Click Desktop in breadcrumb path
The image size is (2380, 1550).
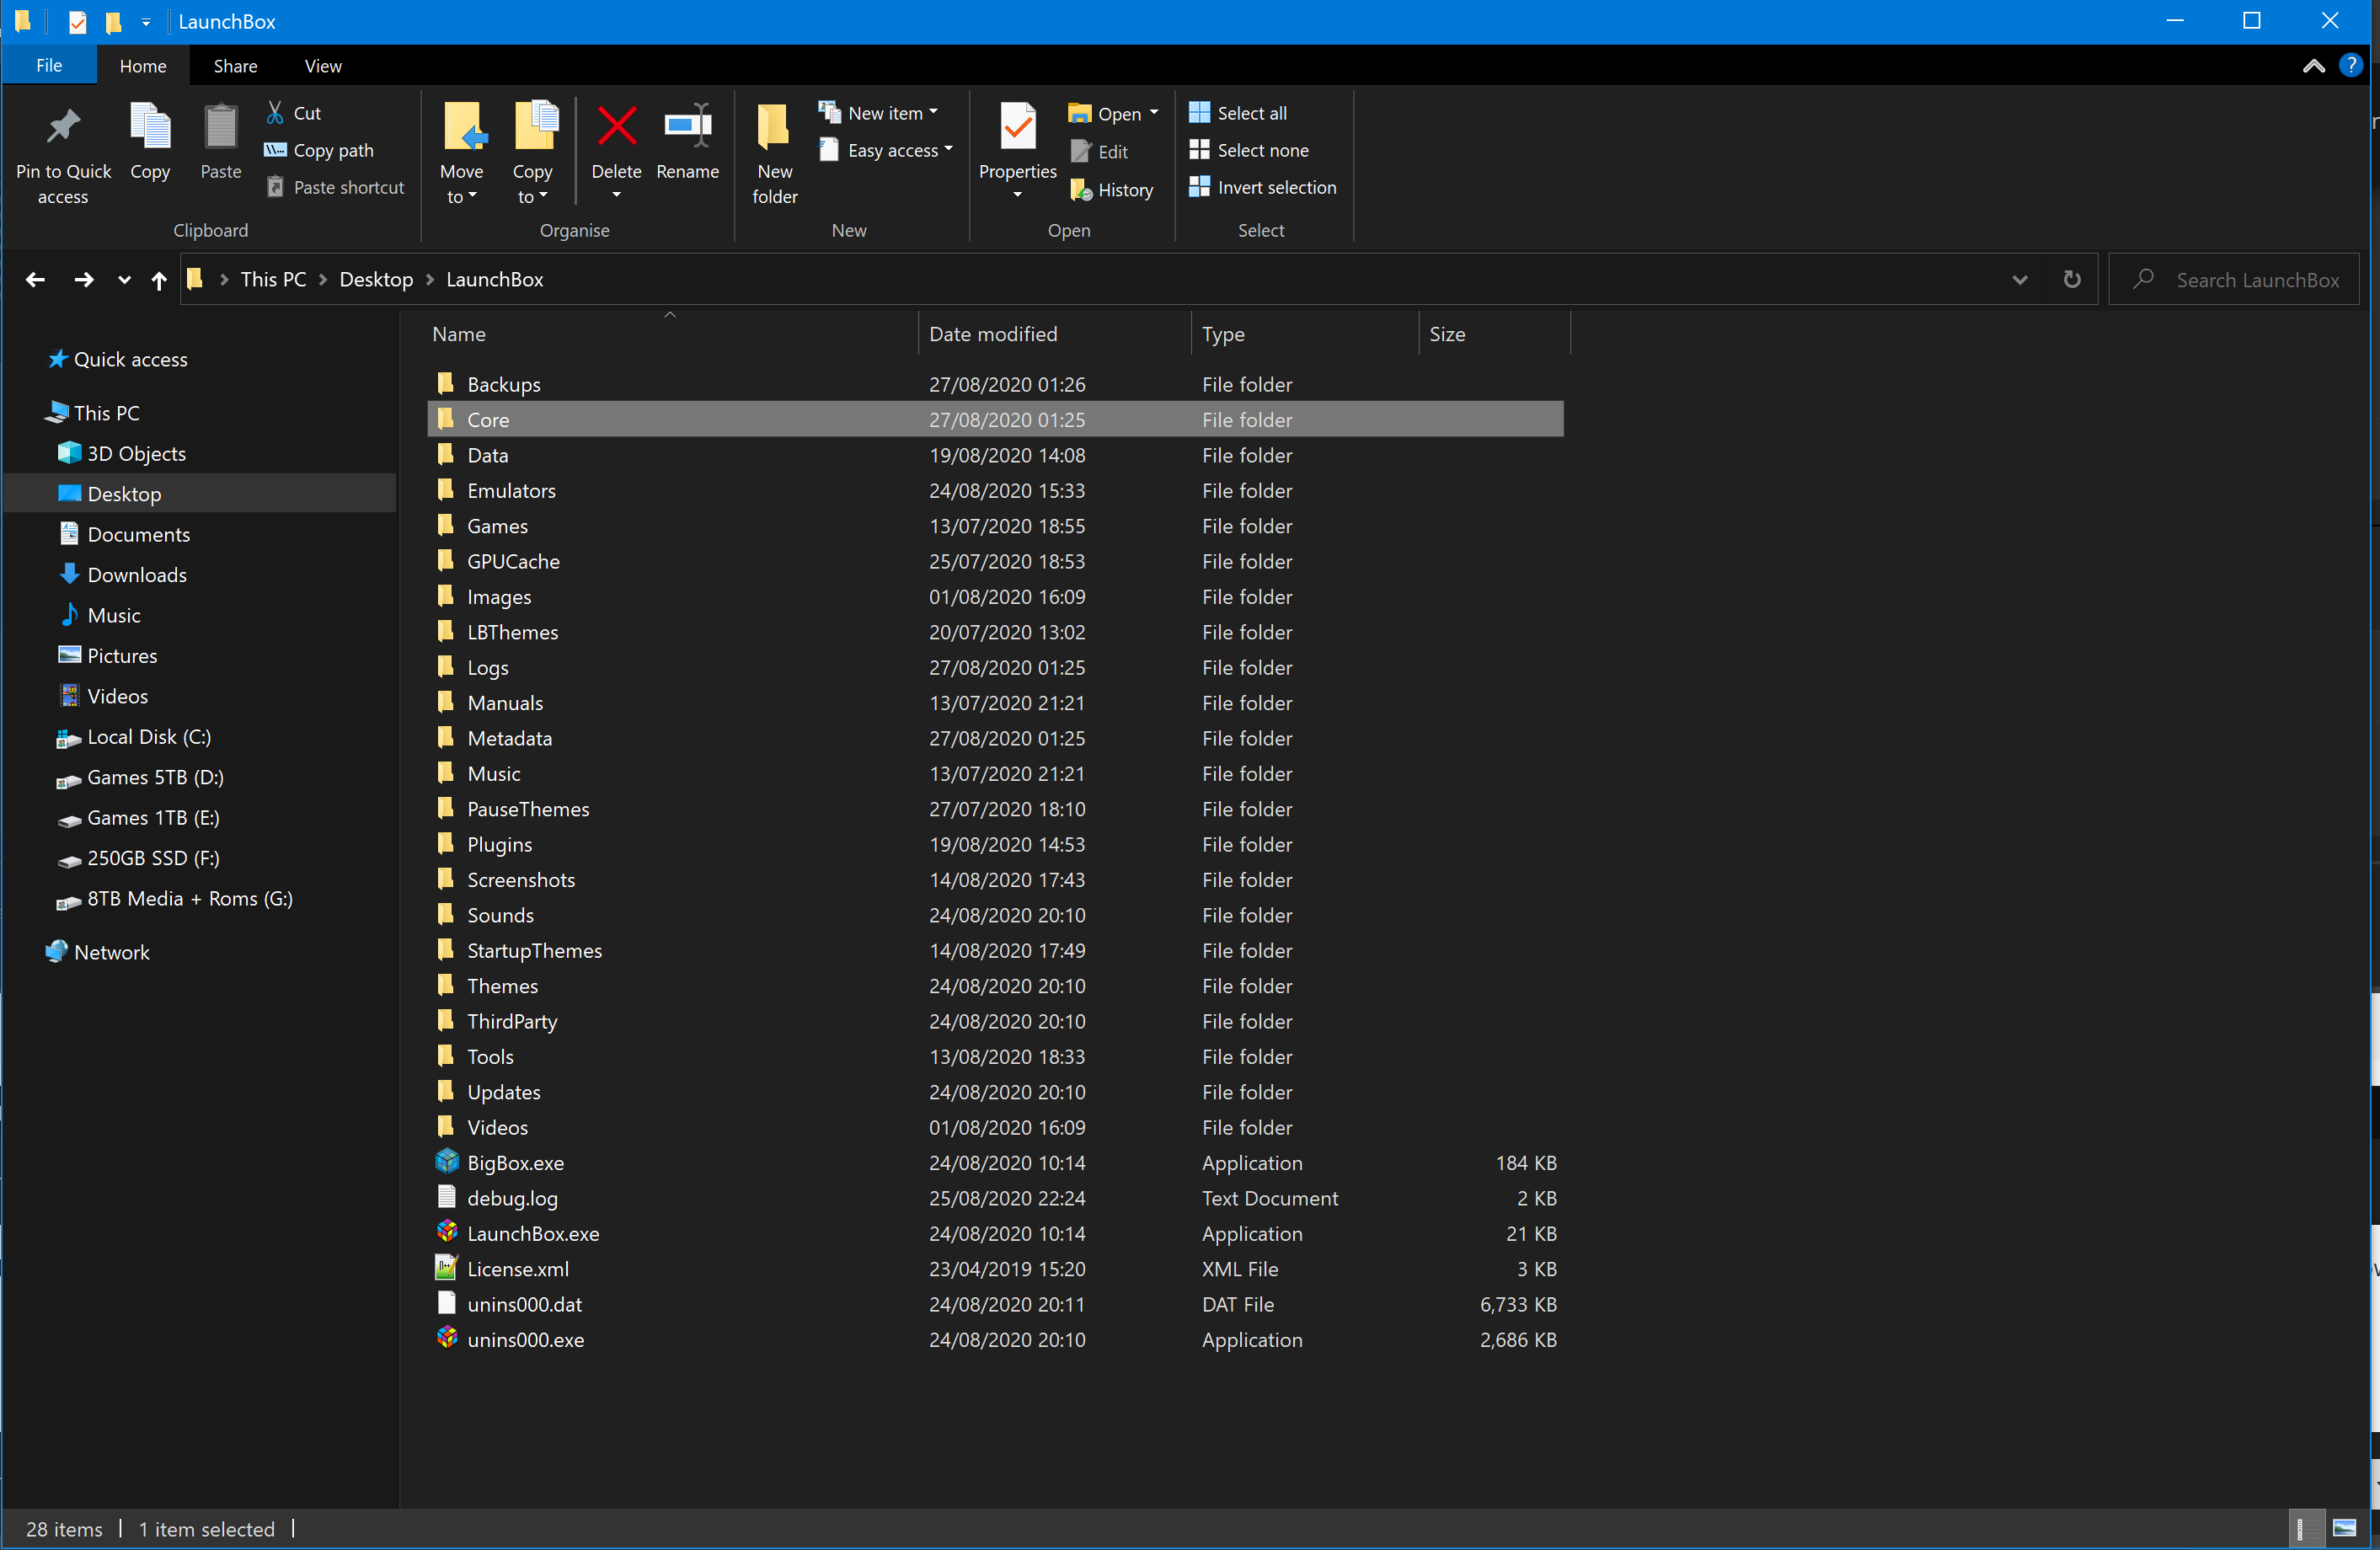point(376,279)
